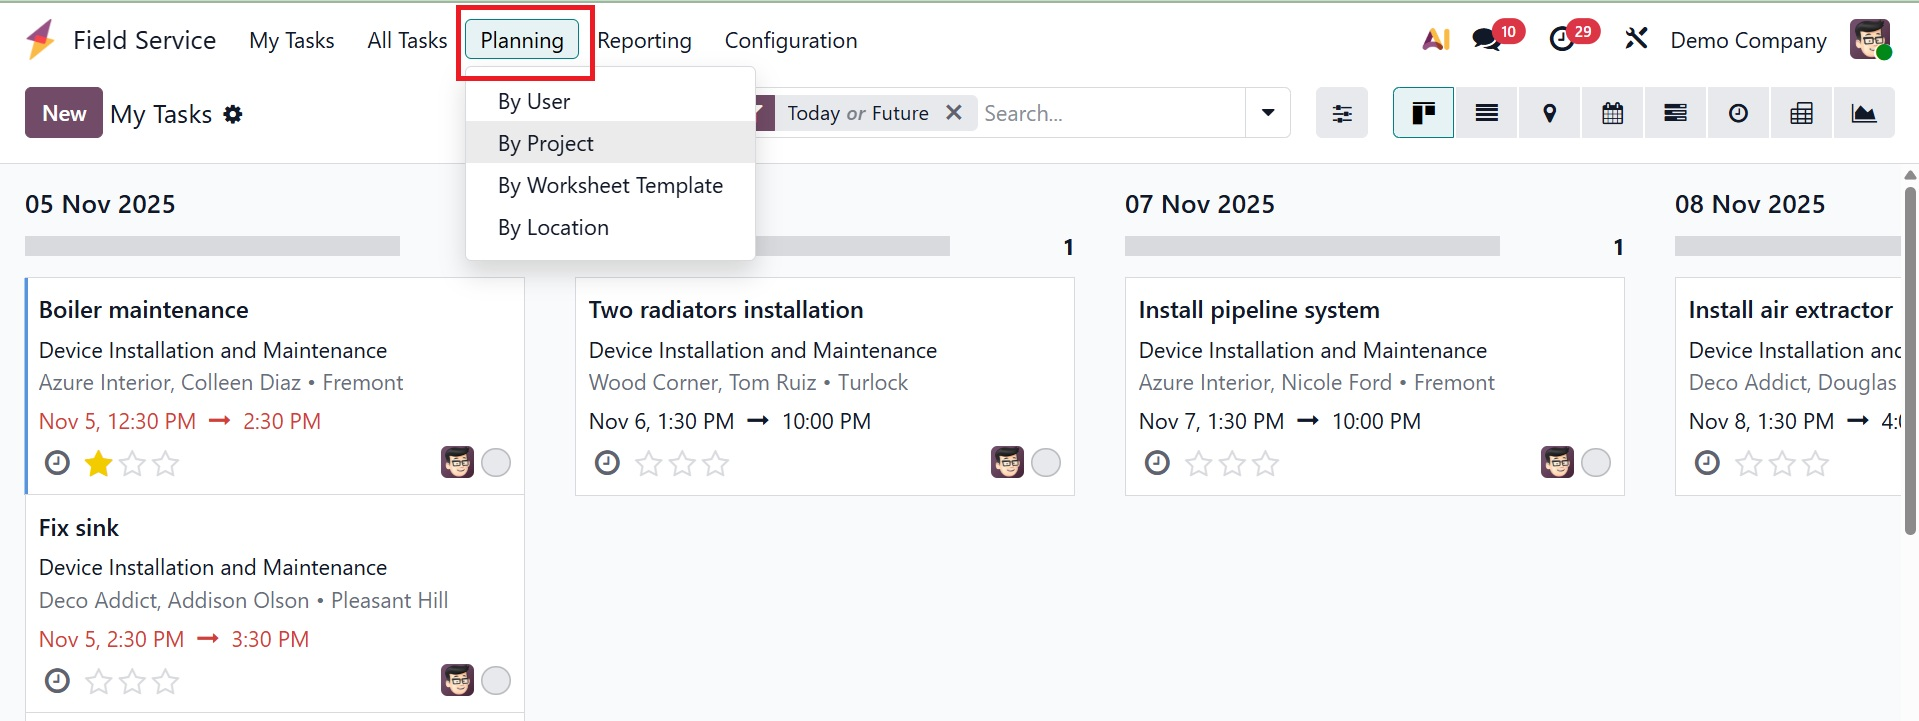Click the Search input field
This screenshot has width=1919, height=721.
point(1110,113)
